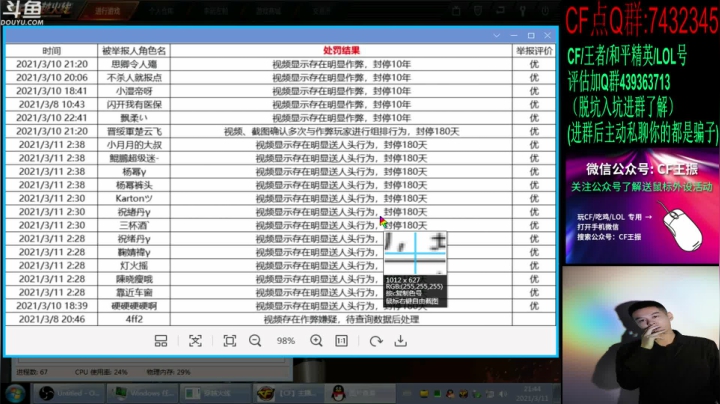Select the name cell 思卿令人痴
The height and width of the screenshot is (404, 720).
pos(134,64)
